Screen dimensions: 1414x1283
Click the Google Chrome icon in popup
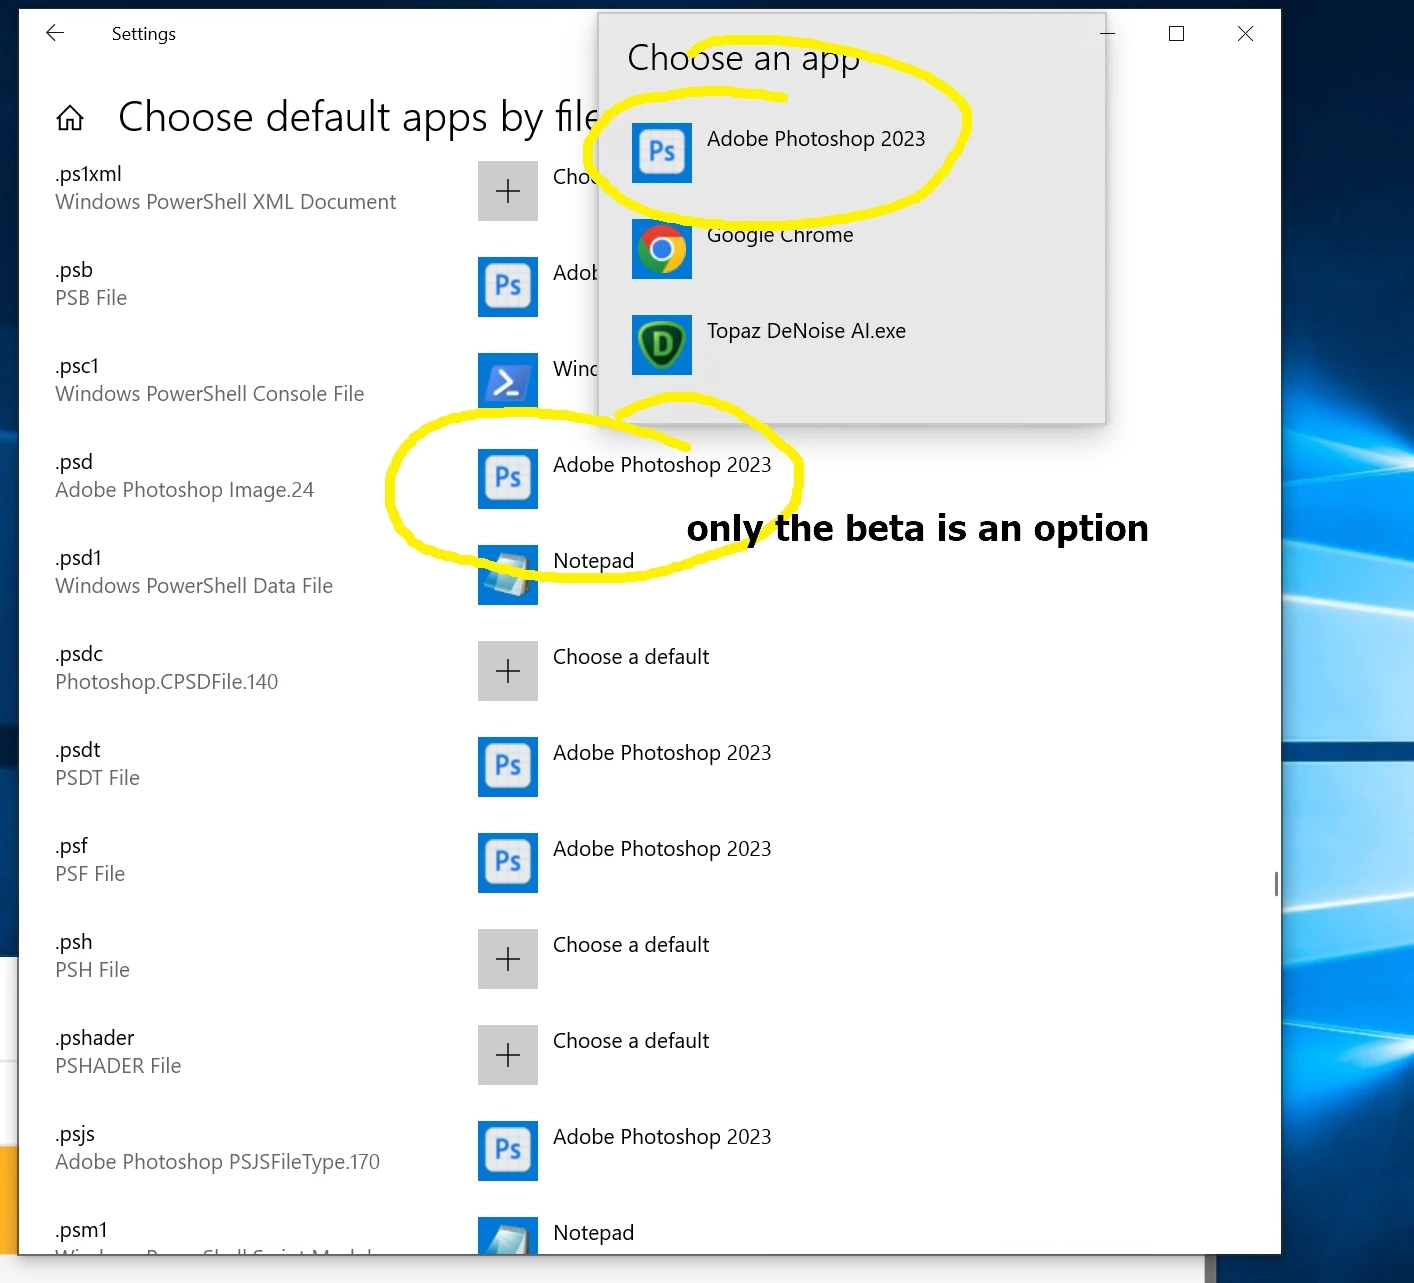662,249
